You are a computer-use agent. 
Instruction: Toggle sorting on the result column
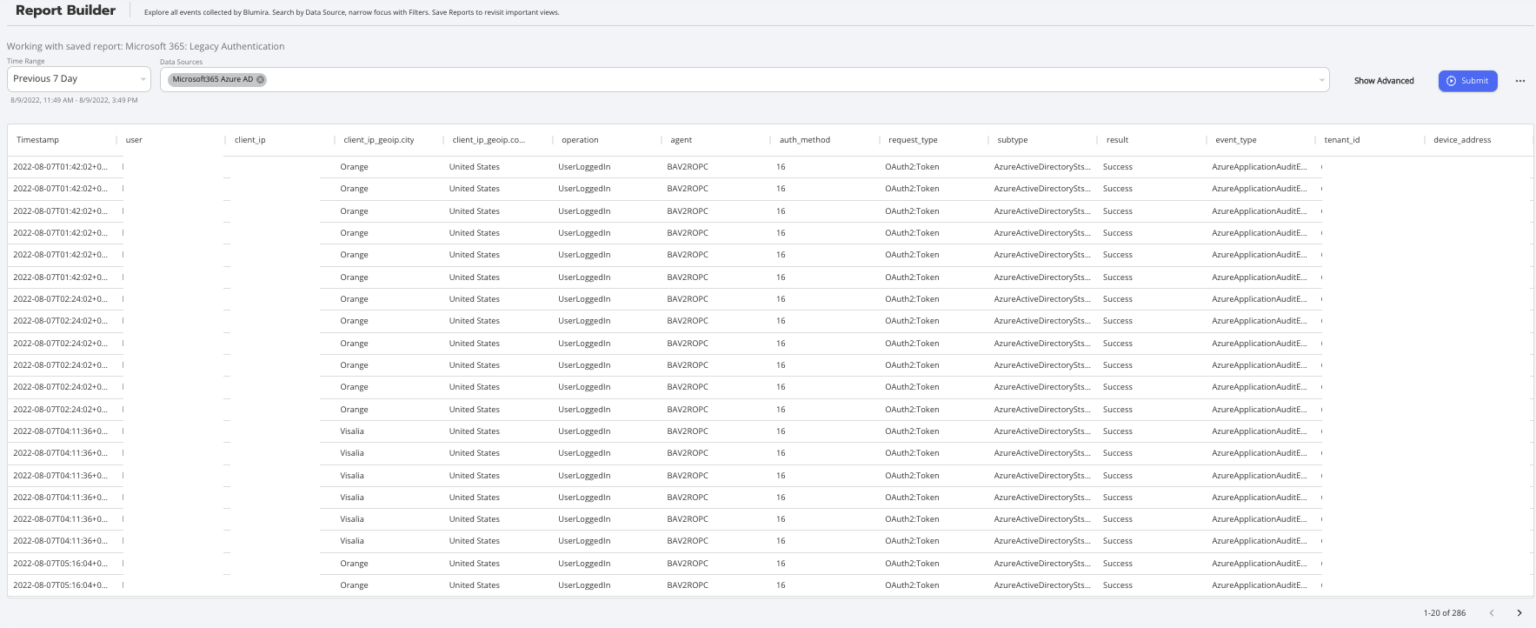(1116, 140)
